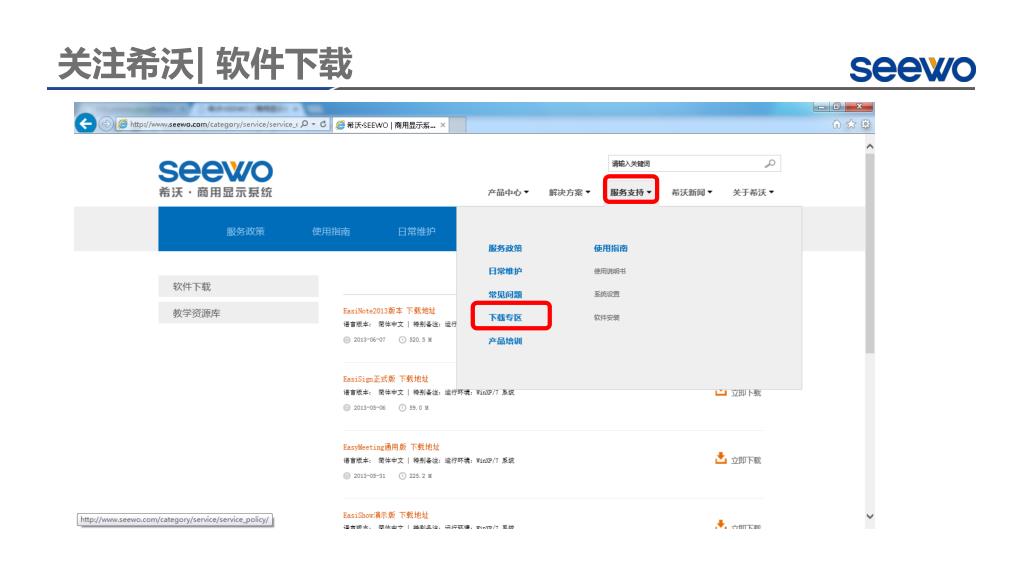Open the EasiSign正式版 download link

386,379
